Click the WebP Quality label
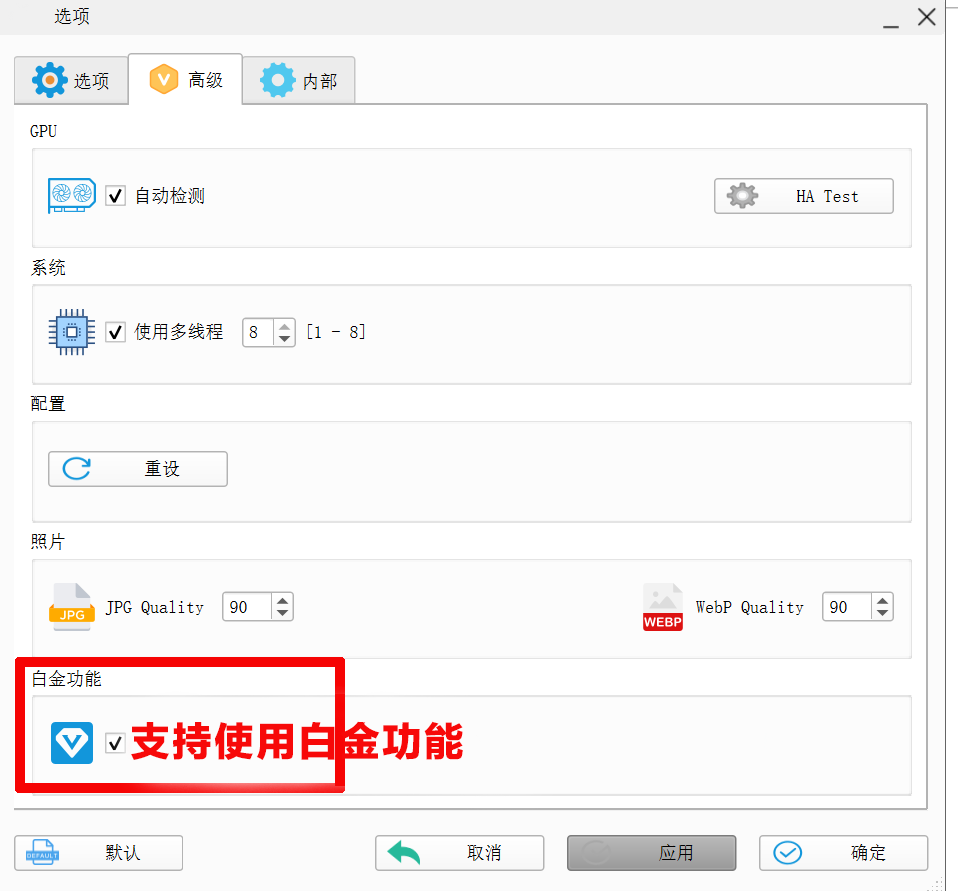 tap(750, 607)
